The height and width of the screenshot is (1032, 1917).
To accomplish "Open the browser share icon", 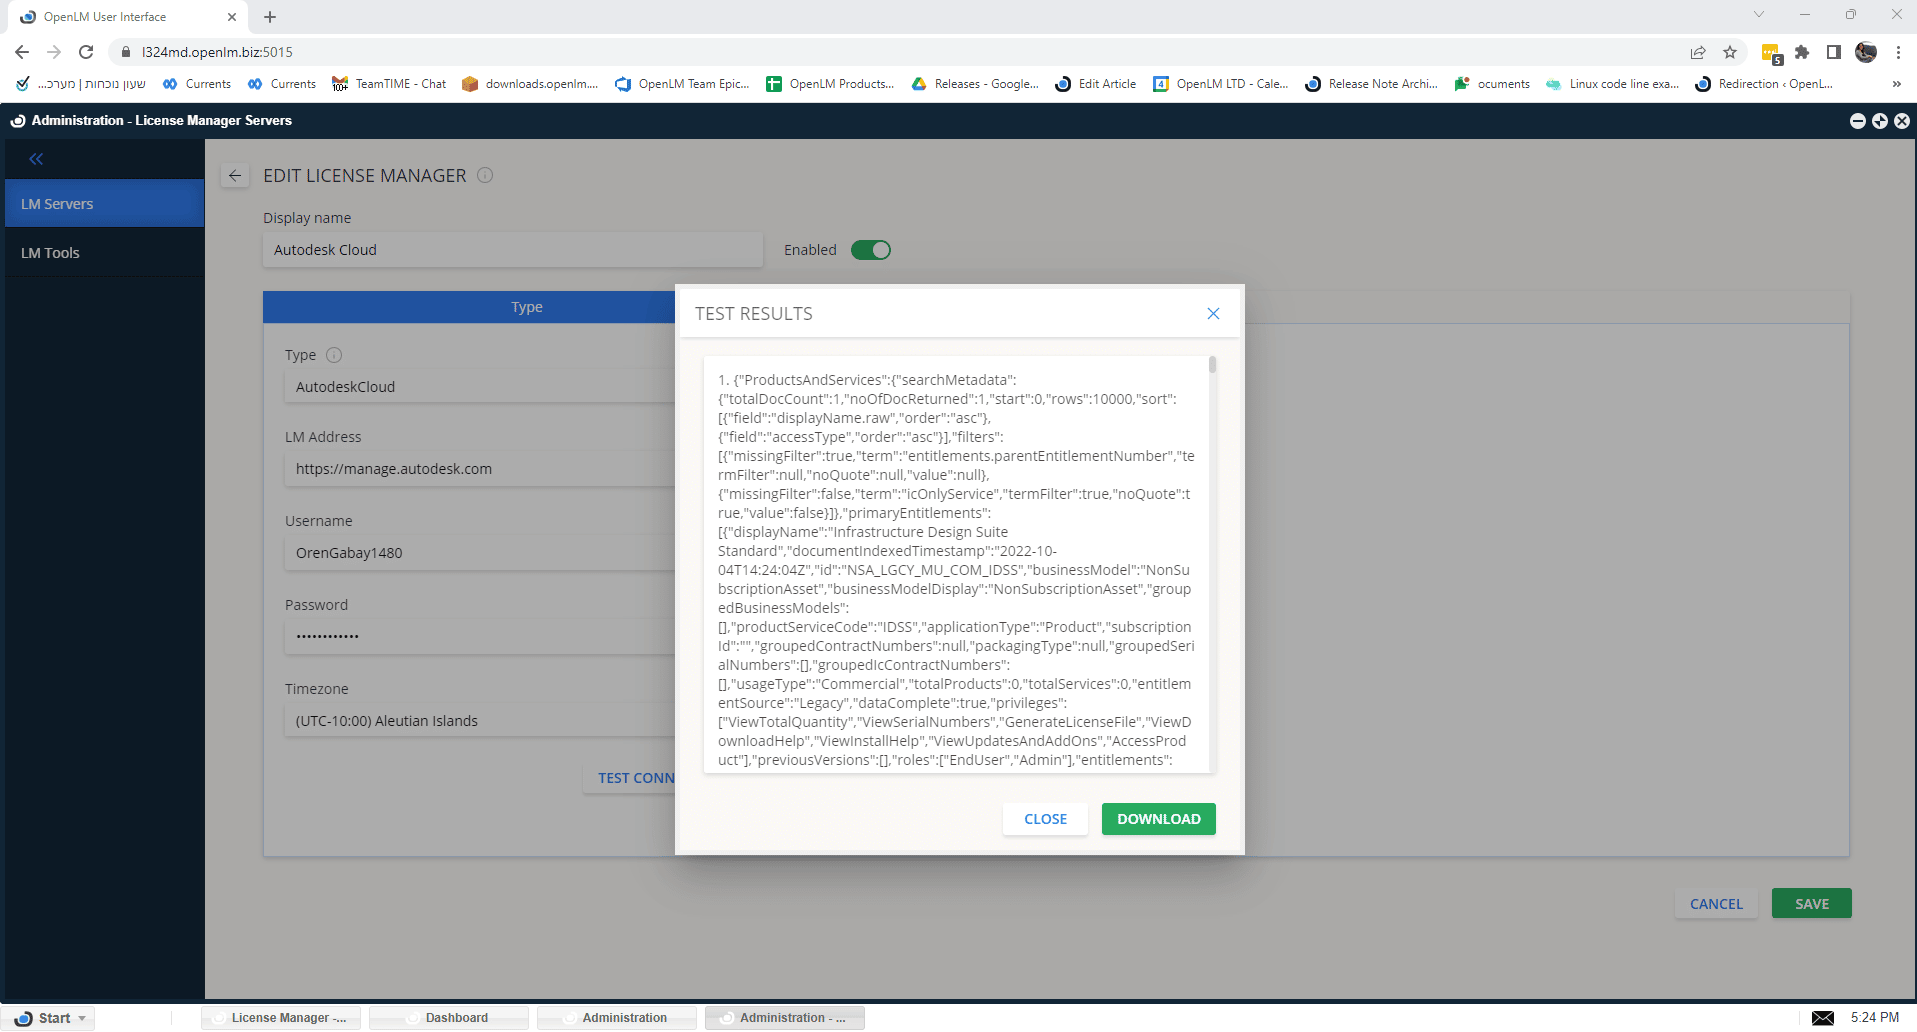I will [x=1697, y=52].
